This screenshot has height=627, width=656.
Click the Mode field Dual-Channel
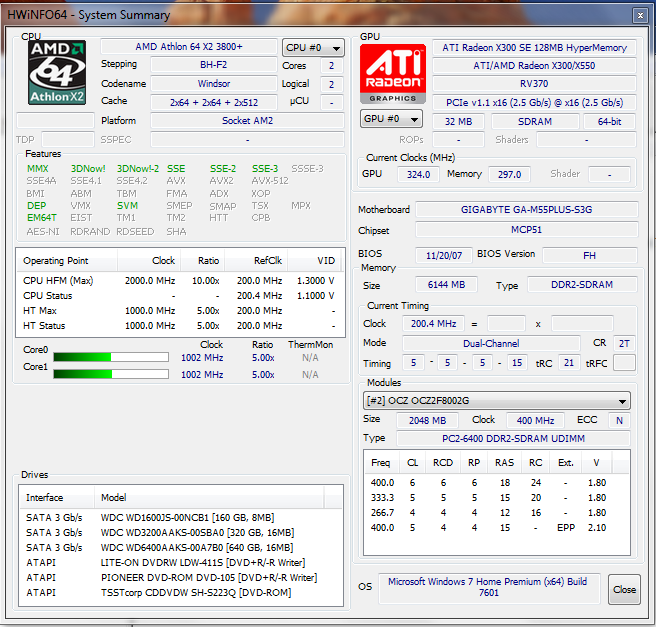tap(491, 343)
